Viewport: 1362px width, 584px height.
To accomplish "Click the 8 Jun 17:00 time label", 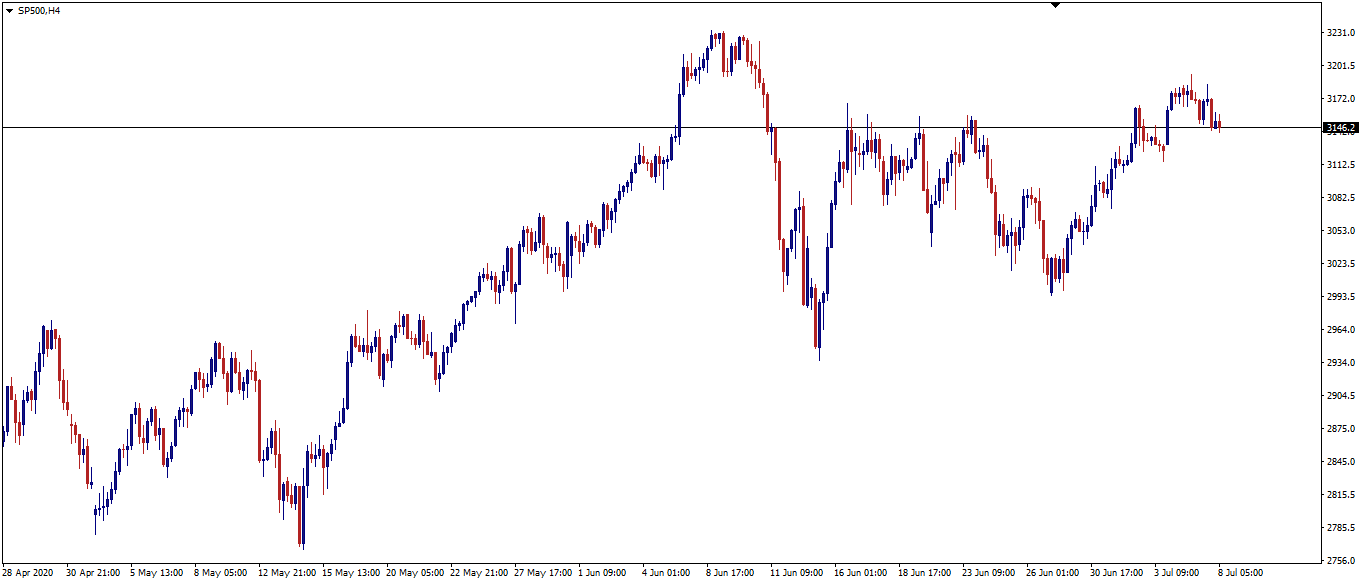I will (x=732, y=574).
